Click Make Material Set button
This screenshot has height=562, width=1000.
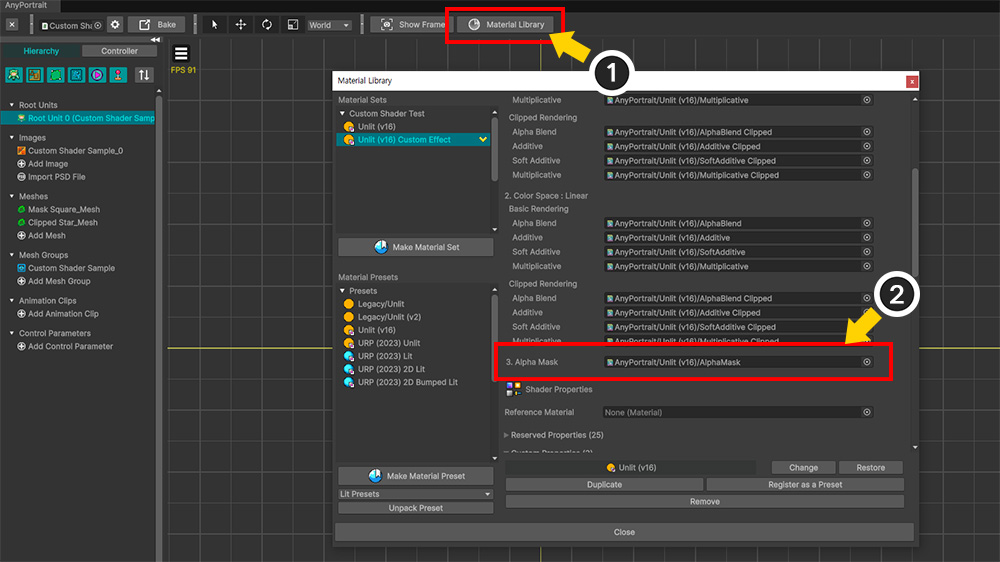point(415,247)
